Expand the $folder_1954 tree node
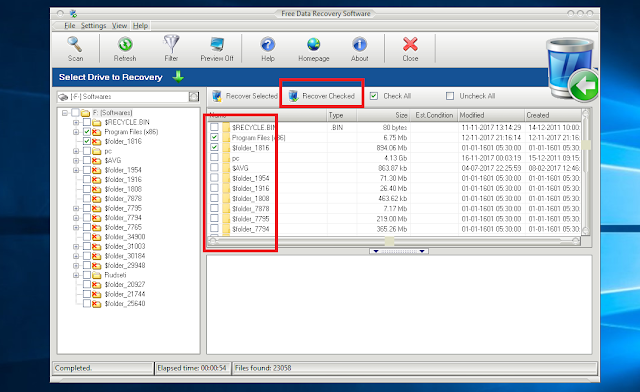Screen dimensions: 640x392 (x=76, y=170)
